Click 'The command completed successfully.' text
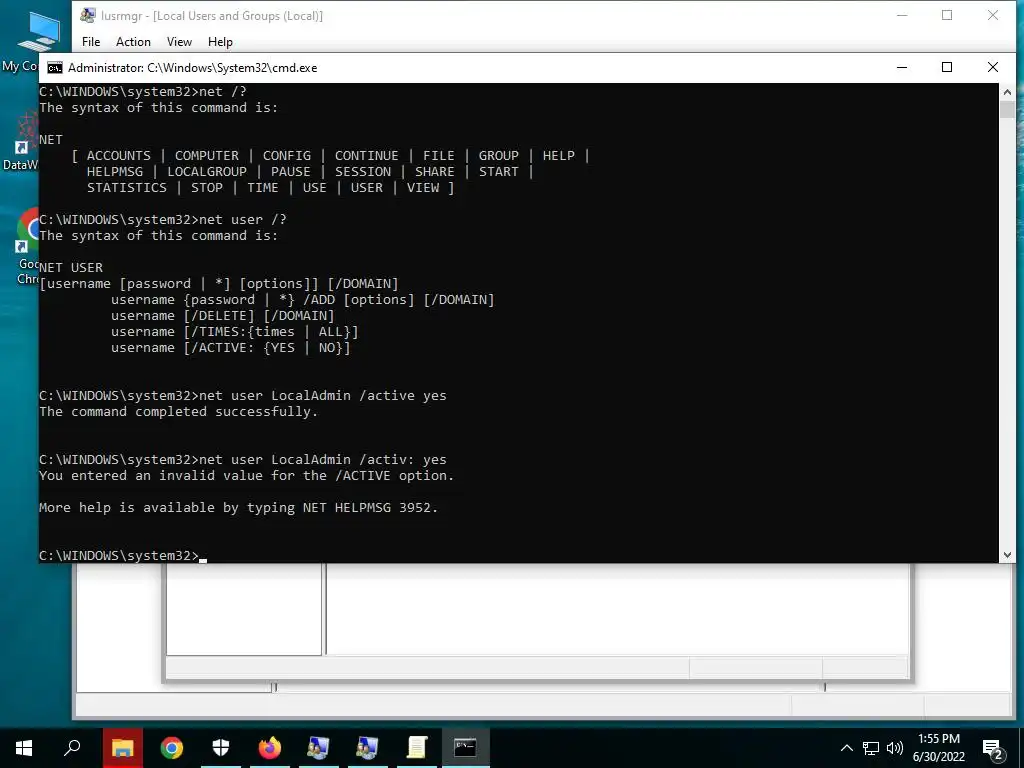The width and height of the screenshot is (1024, 768). 178,411
